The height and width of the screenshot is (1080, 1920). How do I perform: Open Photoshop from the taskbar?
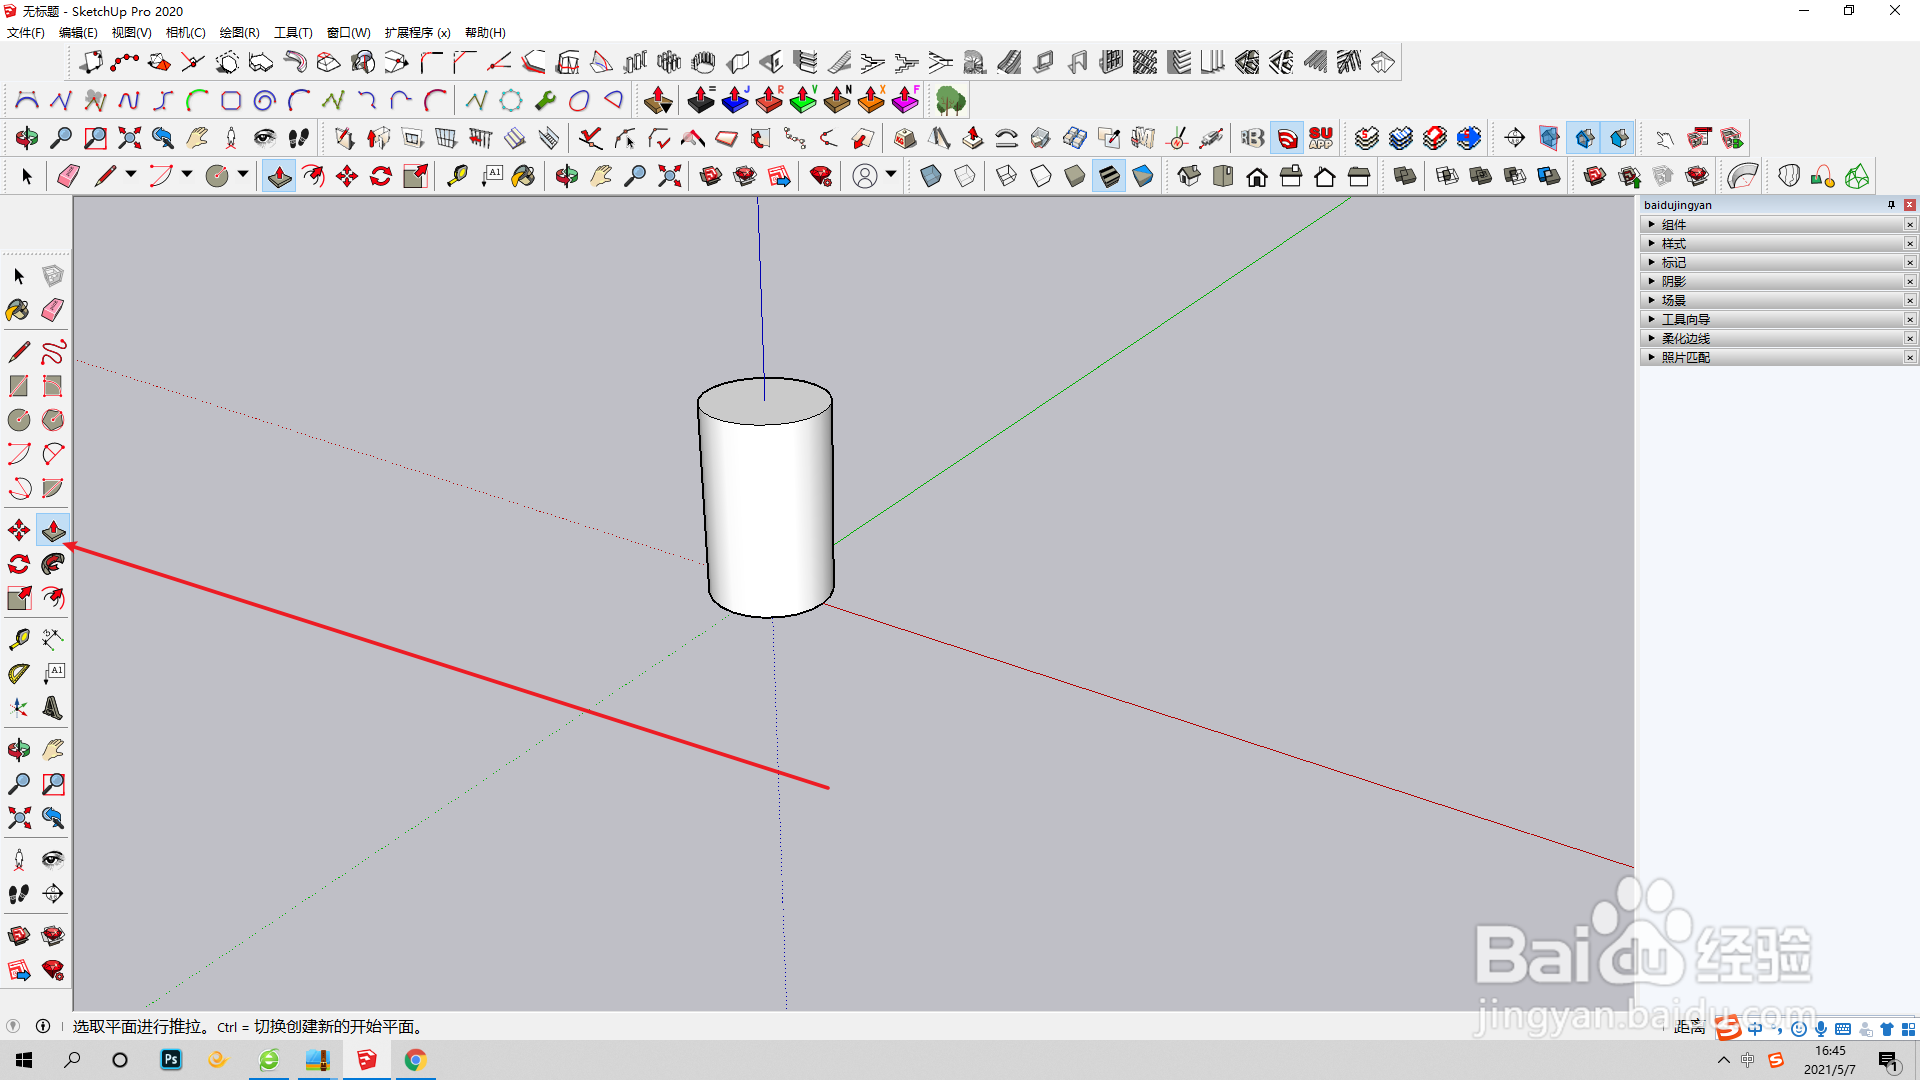[x=171, y=1060]
